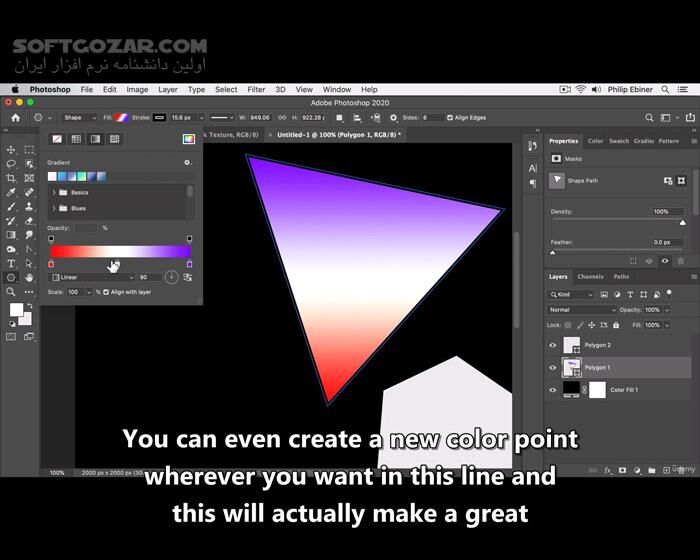Choose the Solid Color fill type icon
The height and width of the screenshot is (560, 700).
click(x=76, y=139)
